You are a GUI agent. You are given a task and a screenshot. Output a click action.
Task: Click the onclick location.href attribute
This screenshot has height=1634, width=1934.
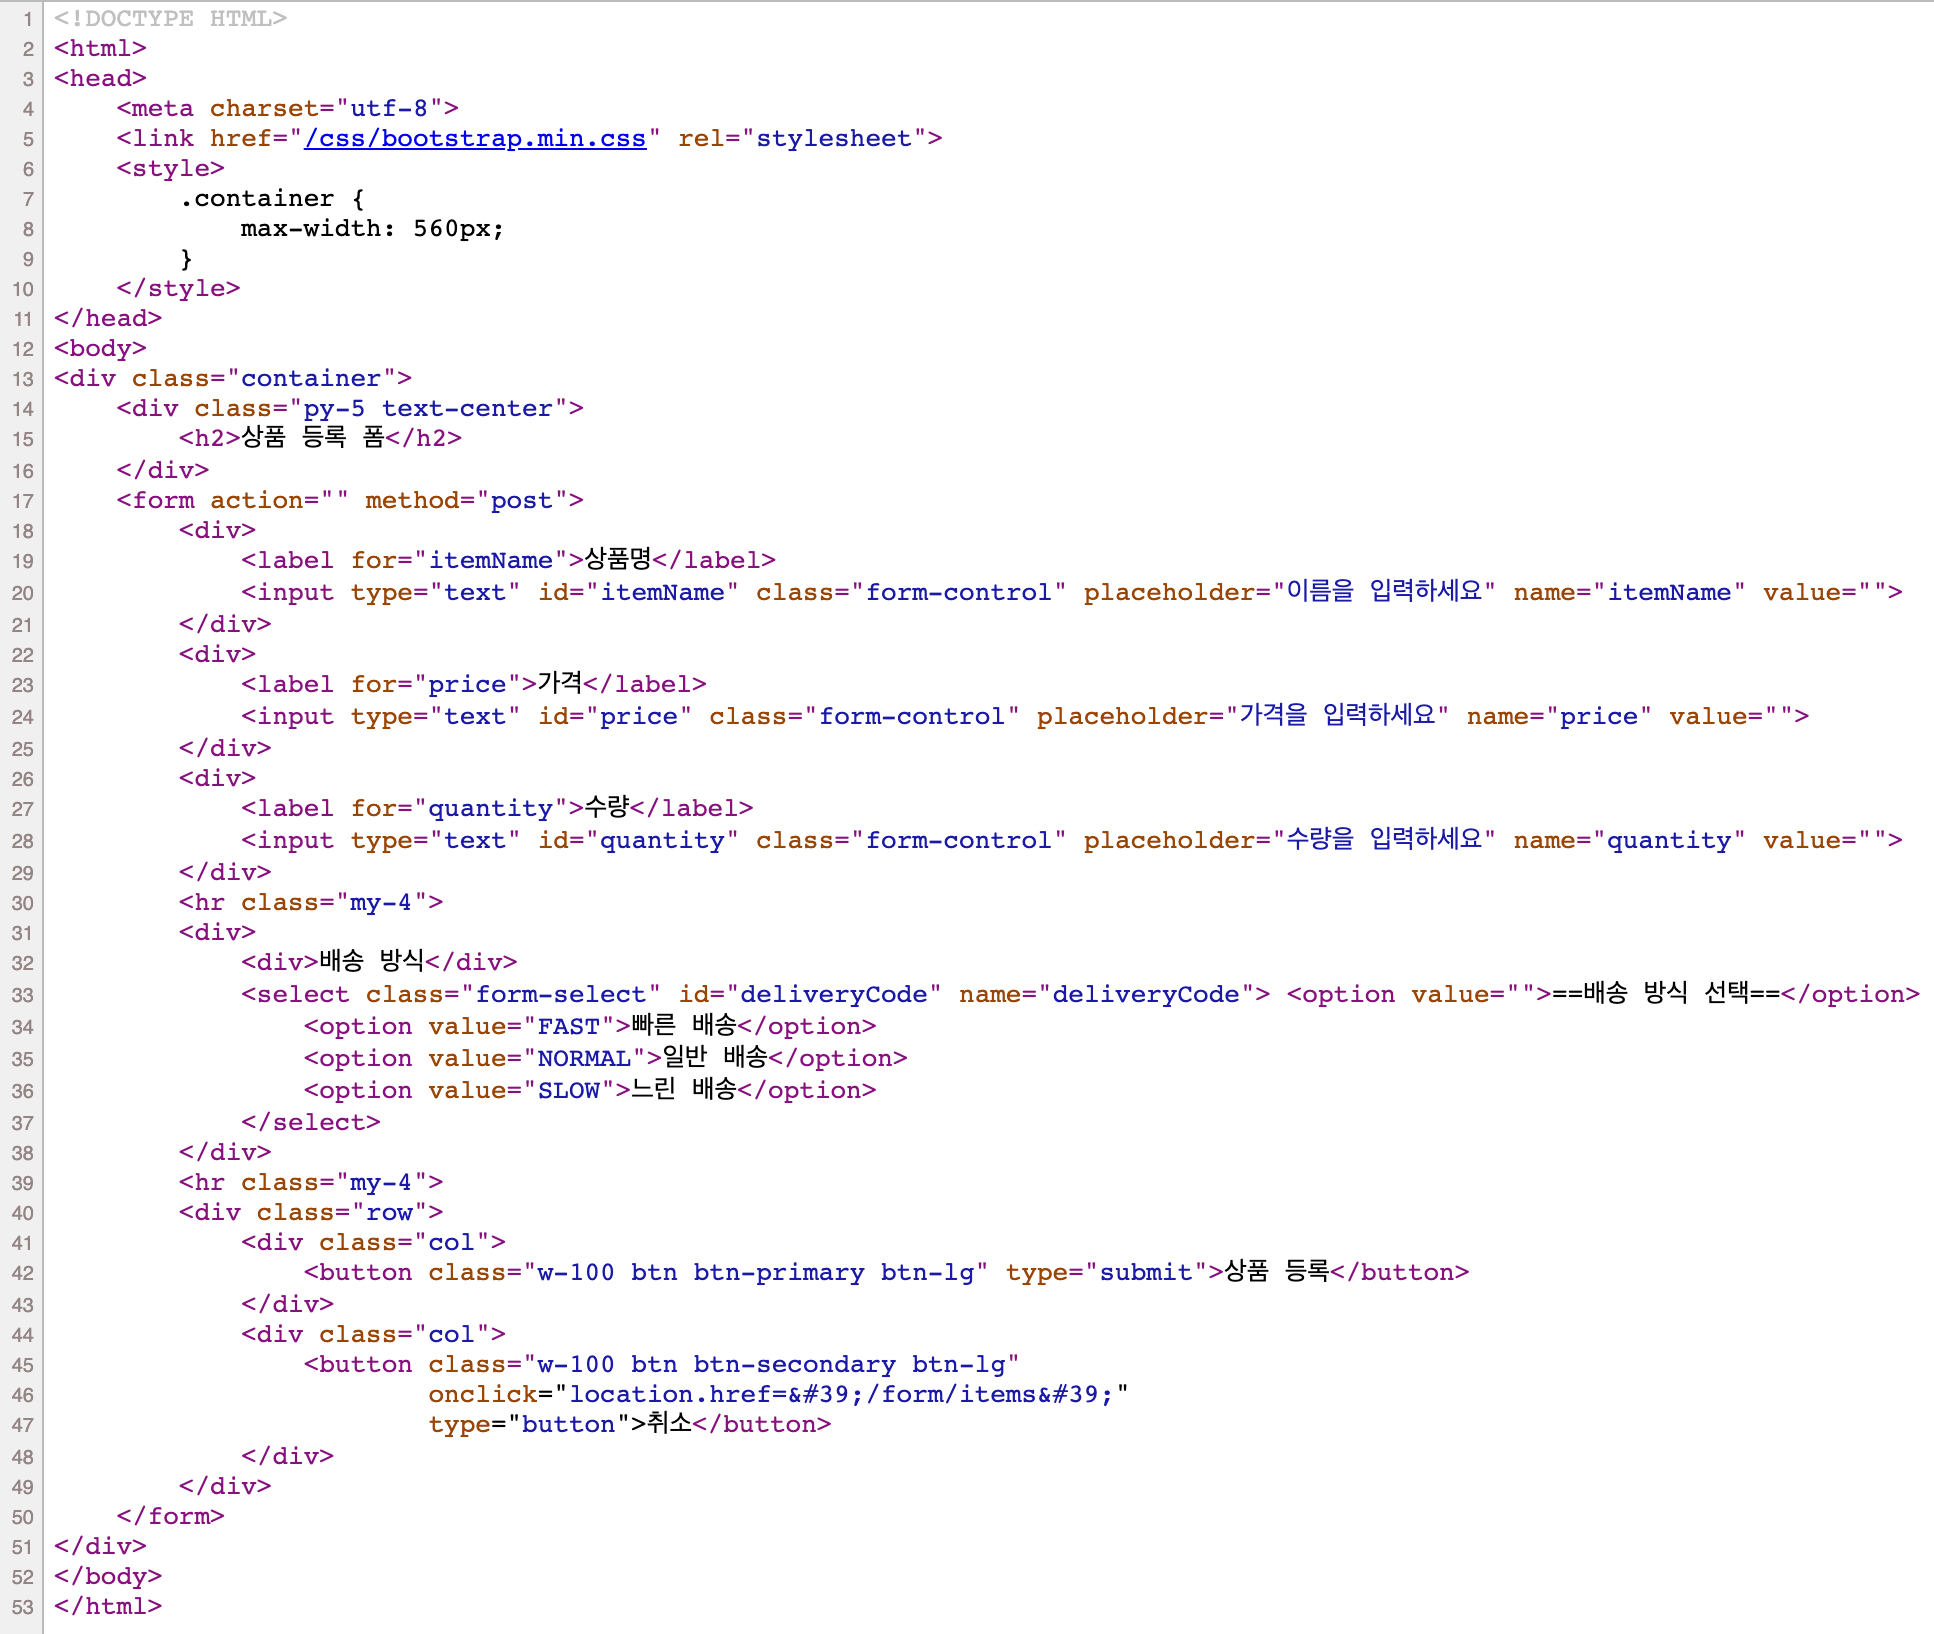click(x=777, y=1394)
